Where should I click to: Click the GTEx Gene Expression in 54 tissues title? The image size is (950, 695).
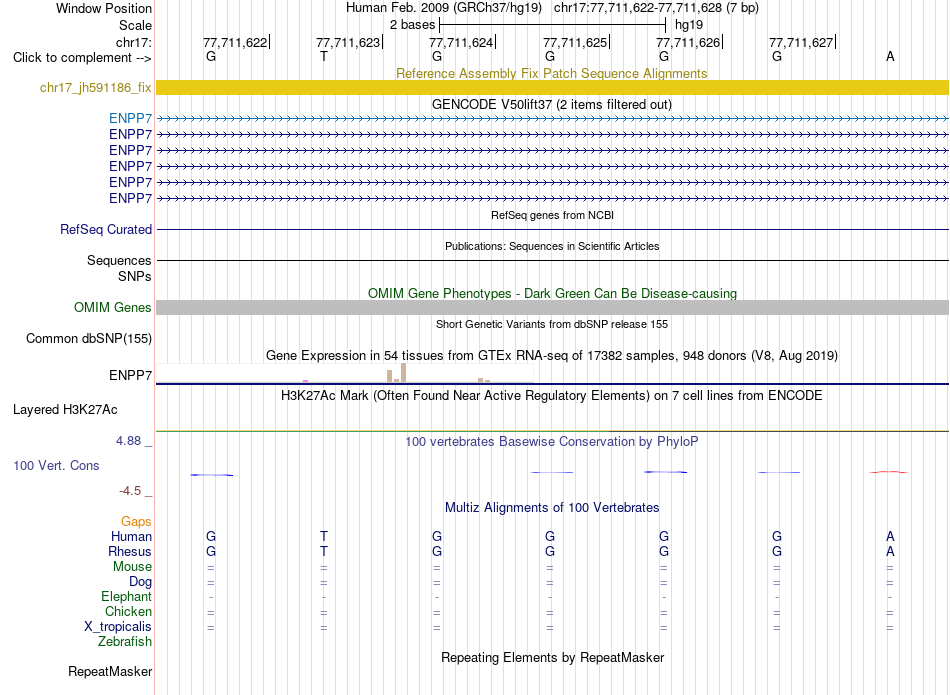(552, 356)
